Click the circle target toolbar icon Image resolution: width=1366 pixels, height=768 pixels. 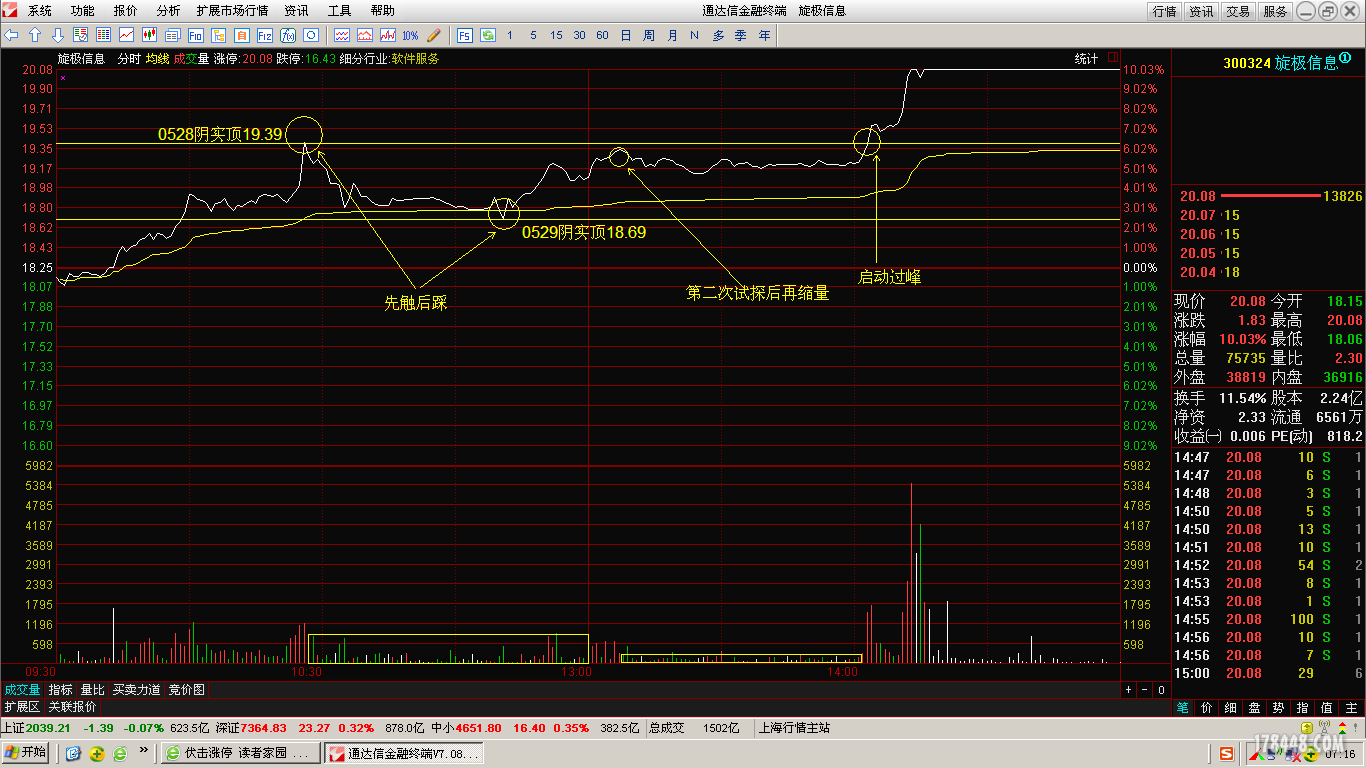310,35
